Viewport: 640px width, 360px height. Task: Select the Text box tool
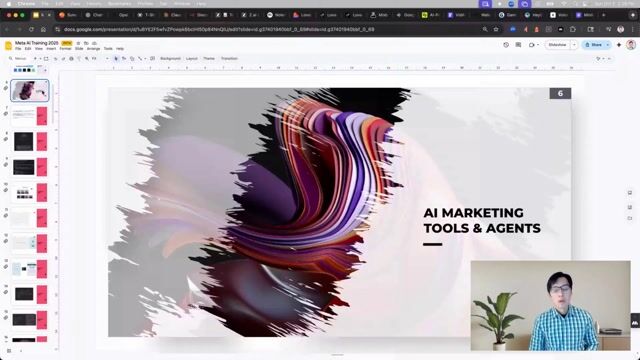[x=124, y=59]
